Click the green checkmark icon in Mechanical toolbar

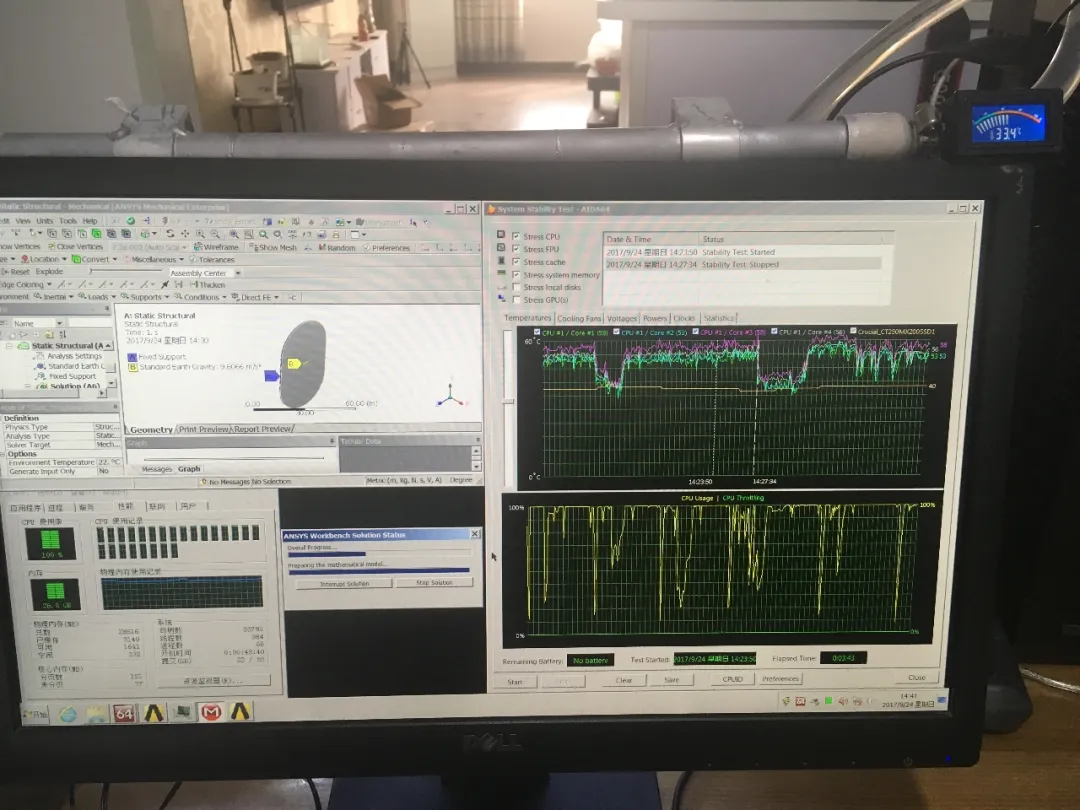point(130,220)
